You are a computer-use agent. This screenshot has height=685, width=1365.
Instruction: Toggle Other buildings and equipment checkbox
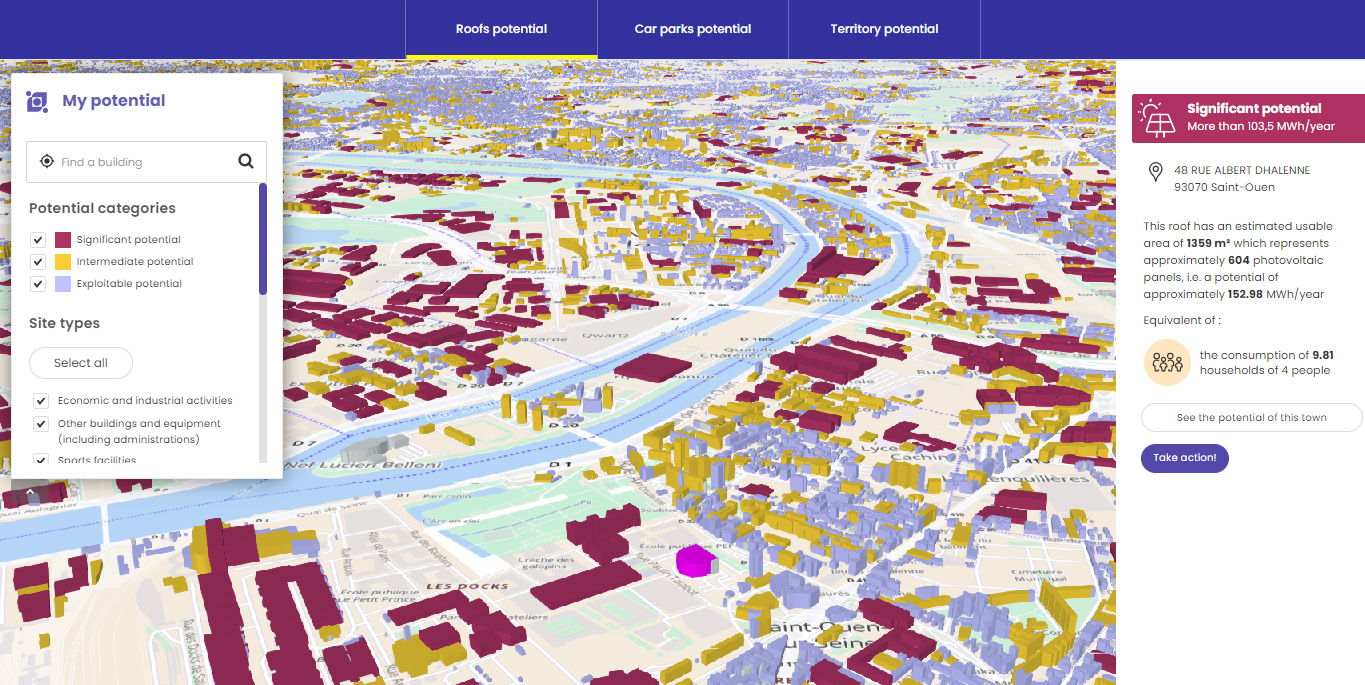click(41, 424)
